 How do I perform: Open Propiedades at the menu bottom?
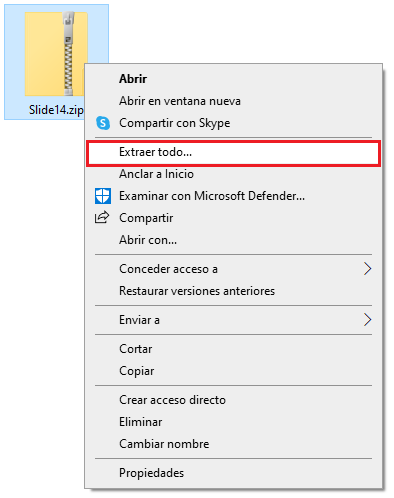pyautogui.click(x=233, y=473)
